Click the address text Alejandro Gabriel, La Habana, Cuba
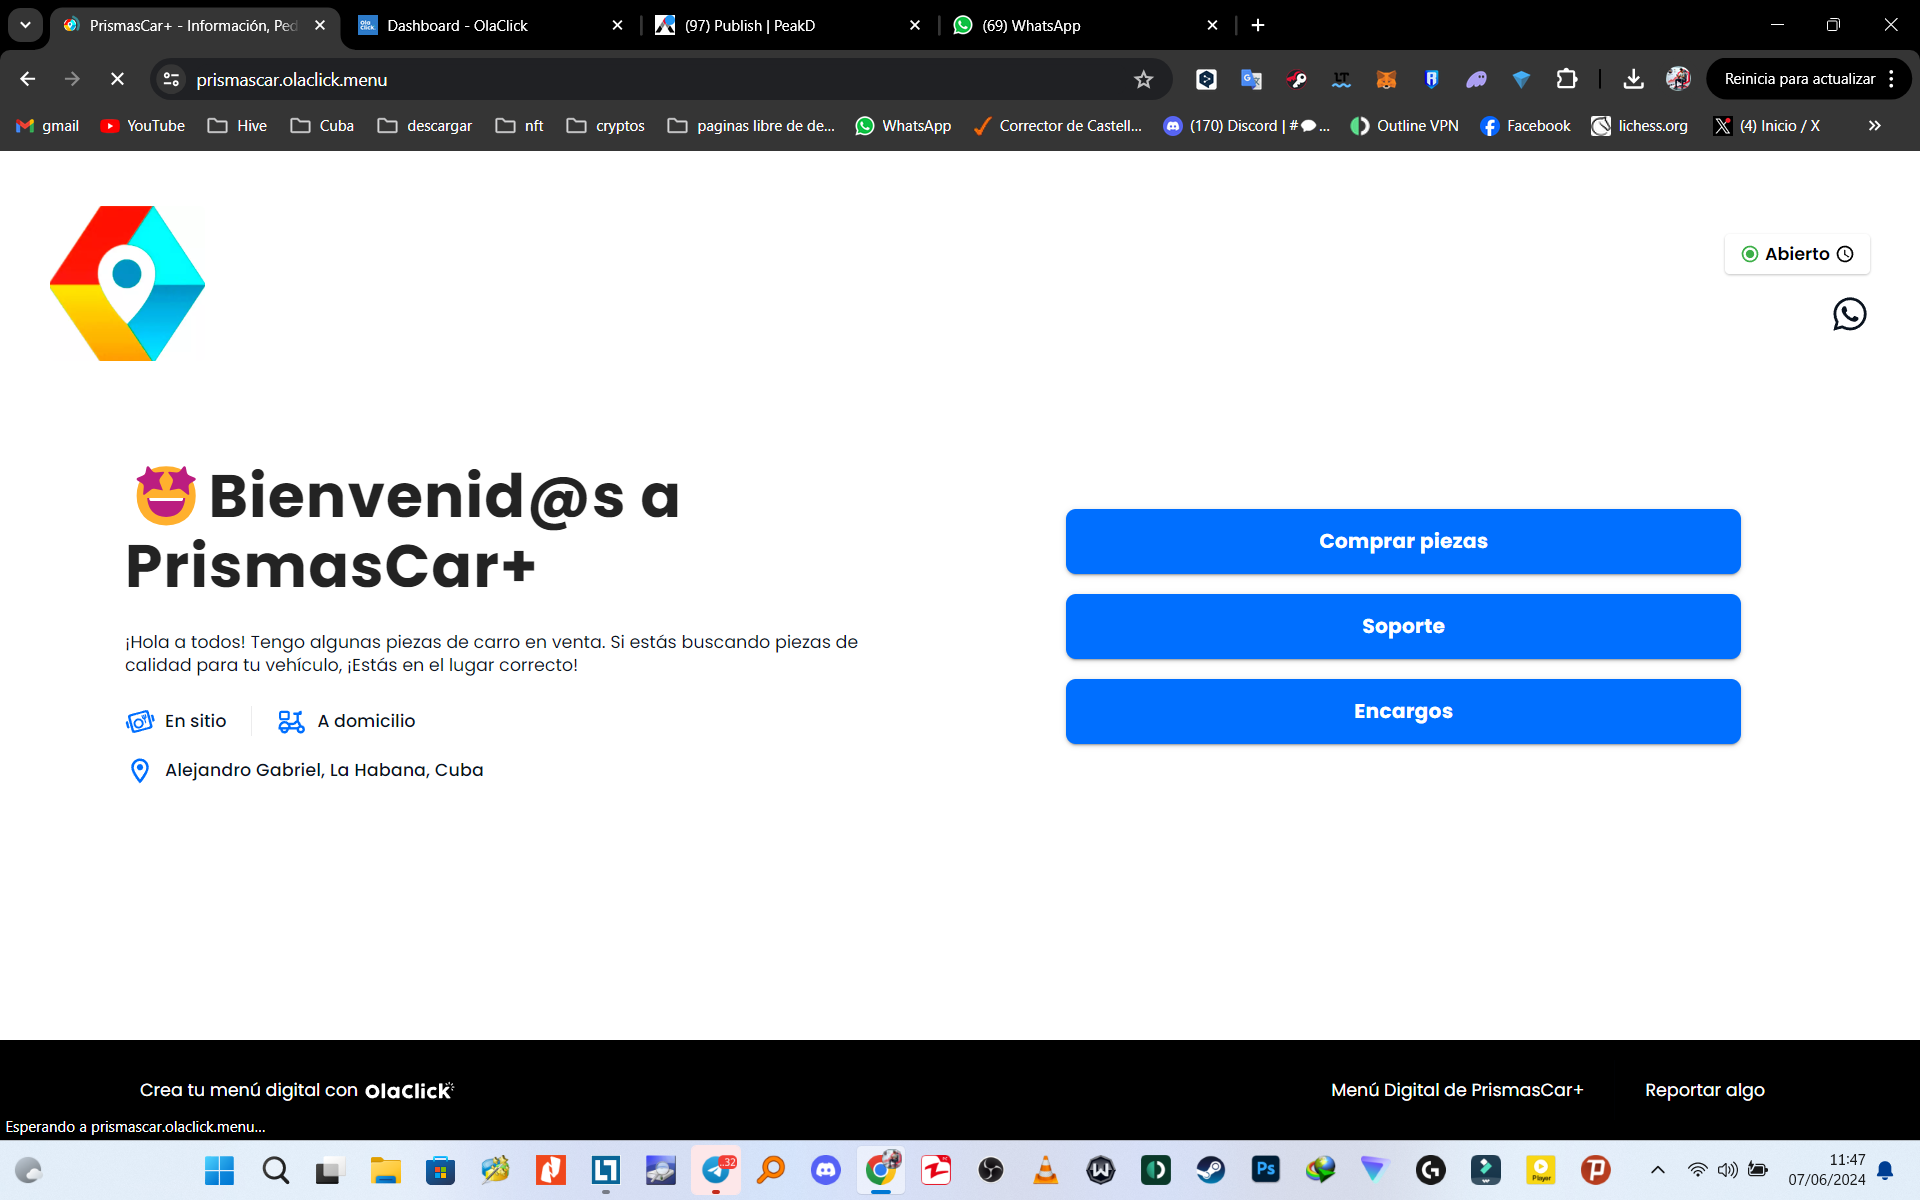The image size is (1920, 1200). [x=324, y=770]
